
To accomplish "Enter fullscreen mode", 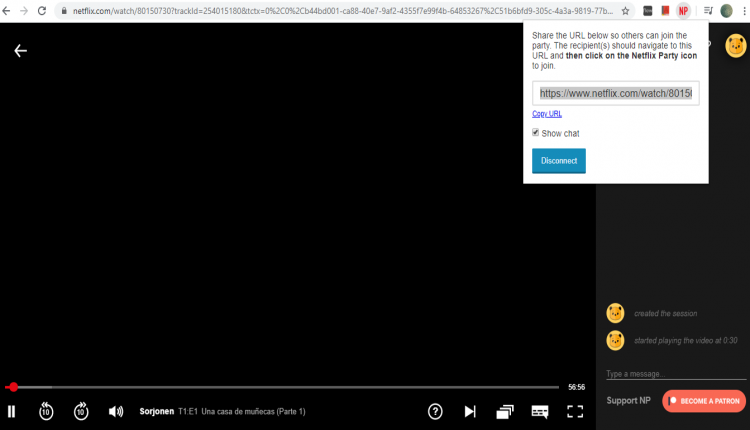I will pyautogui.click(x=575, y=411).
